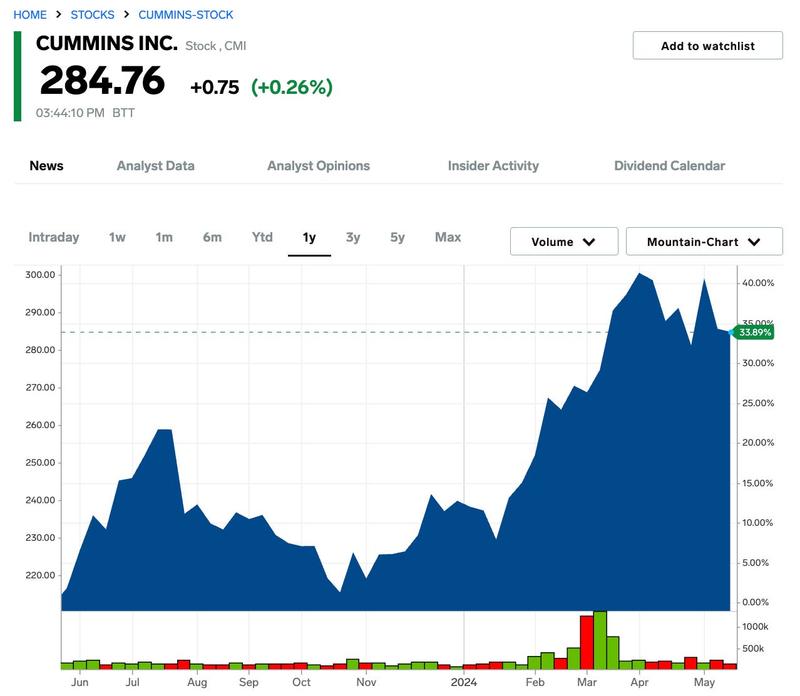Image resolution: width=800 pixels, height=696 pixels.
Task: Click the tall red volume bar in March
Action: pos(587,642)
